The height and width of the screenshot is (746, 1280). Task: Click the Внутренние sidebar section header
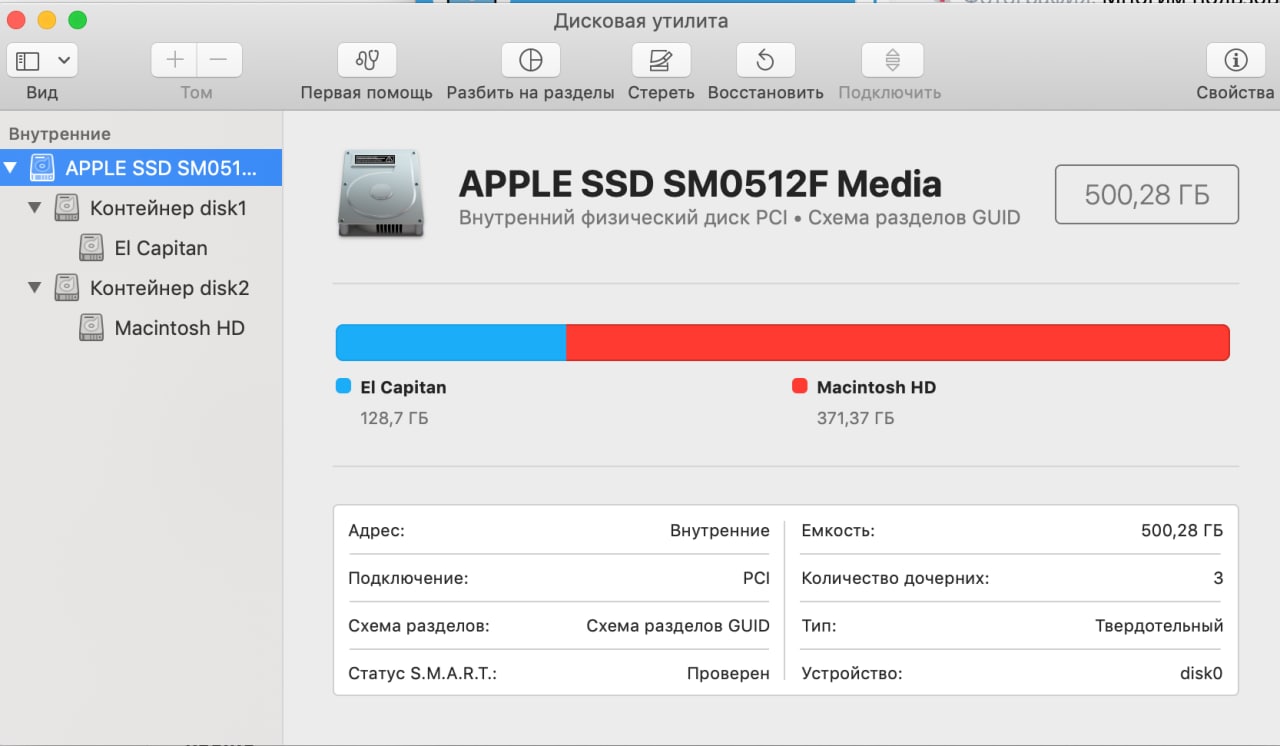pyautogui.click(x=60, y=134)
